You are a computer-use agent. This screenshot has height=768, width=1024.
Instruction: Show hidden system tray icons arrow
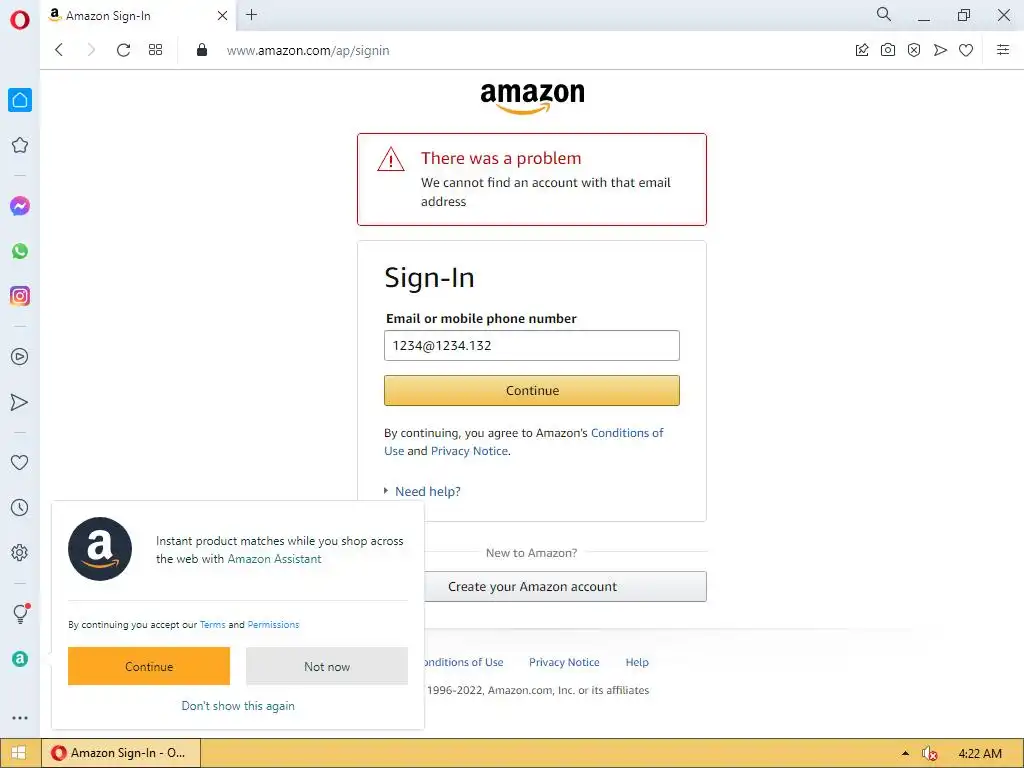pyautogui.click(x=905, y=753)
